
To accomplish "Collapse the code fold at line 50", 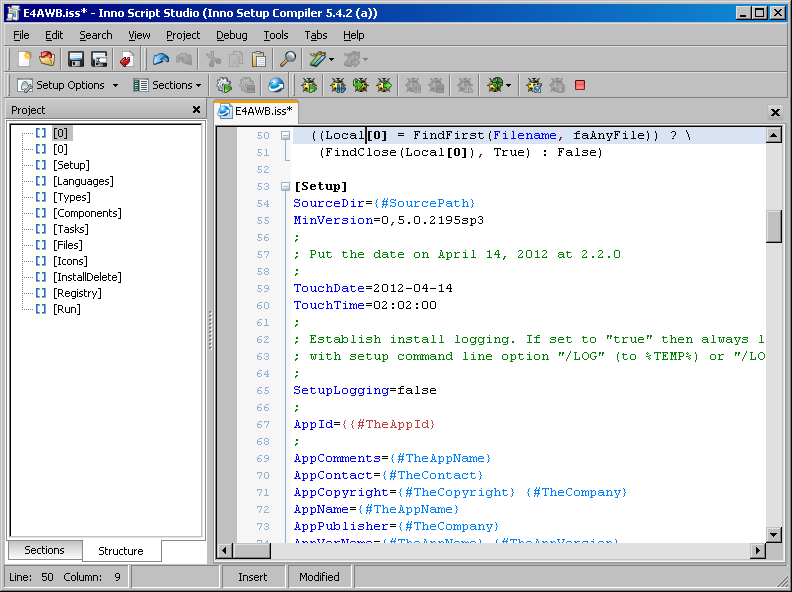I will (x=285, y=135).
